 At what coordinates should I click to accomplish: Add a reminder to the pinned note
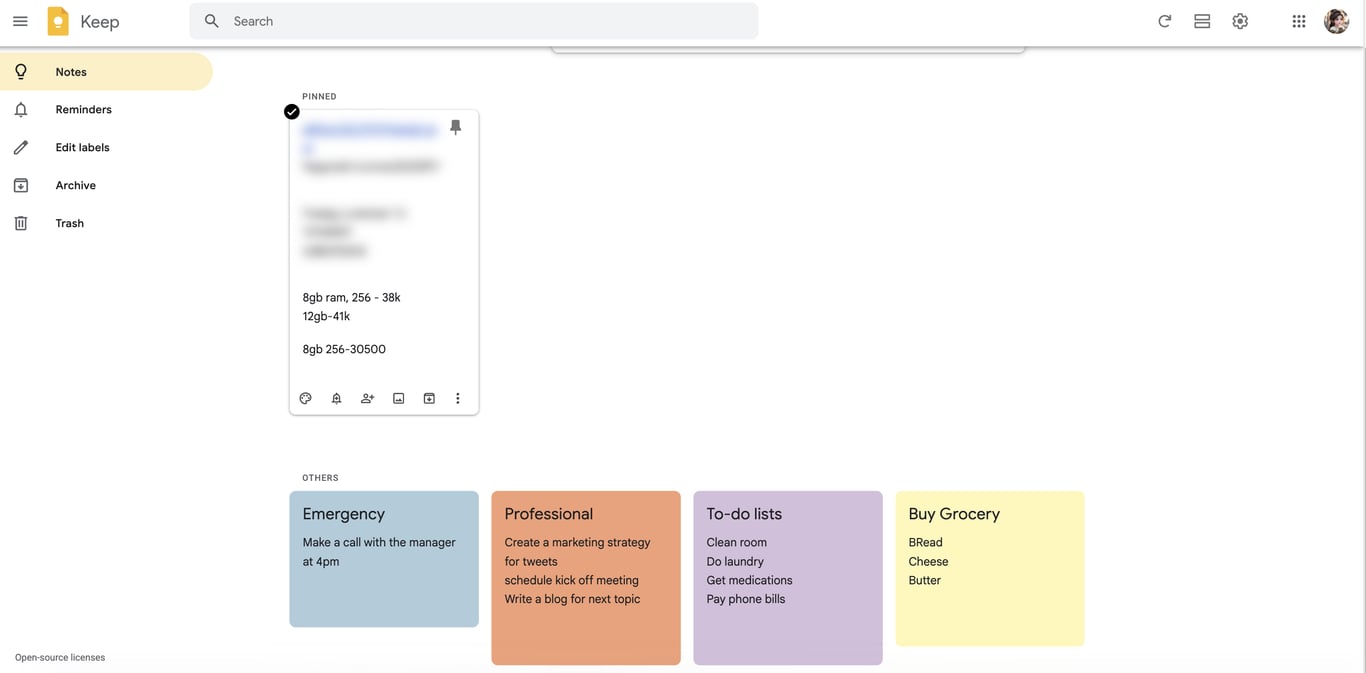pos(336,397)
